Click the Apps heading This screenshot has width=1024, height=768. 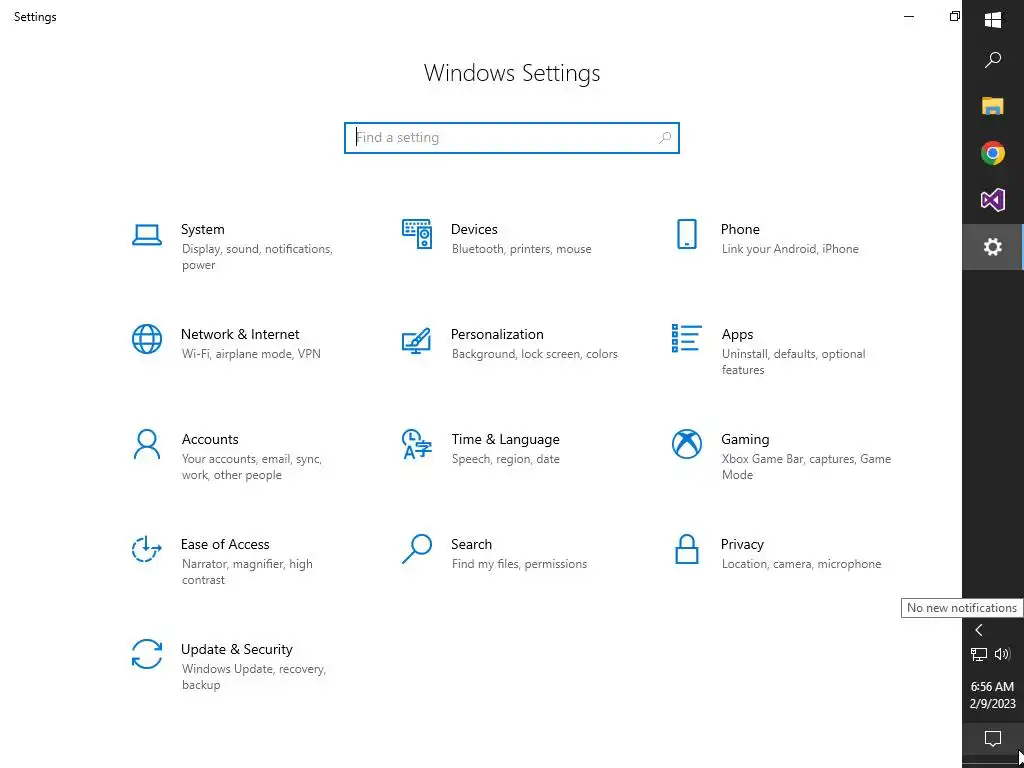(737, 334)
